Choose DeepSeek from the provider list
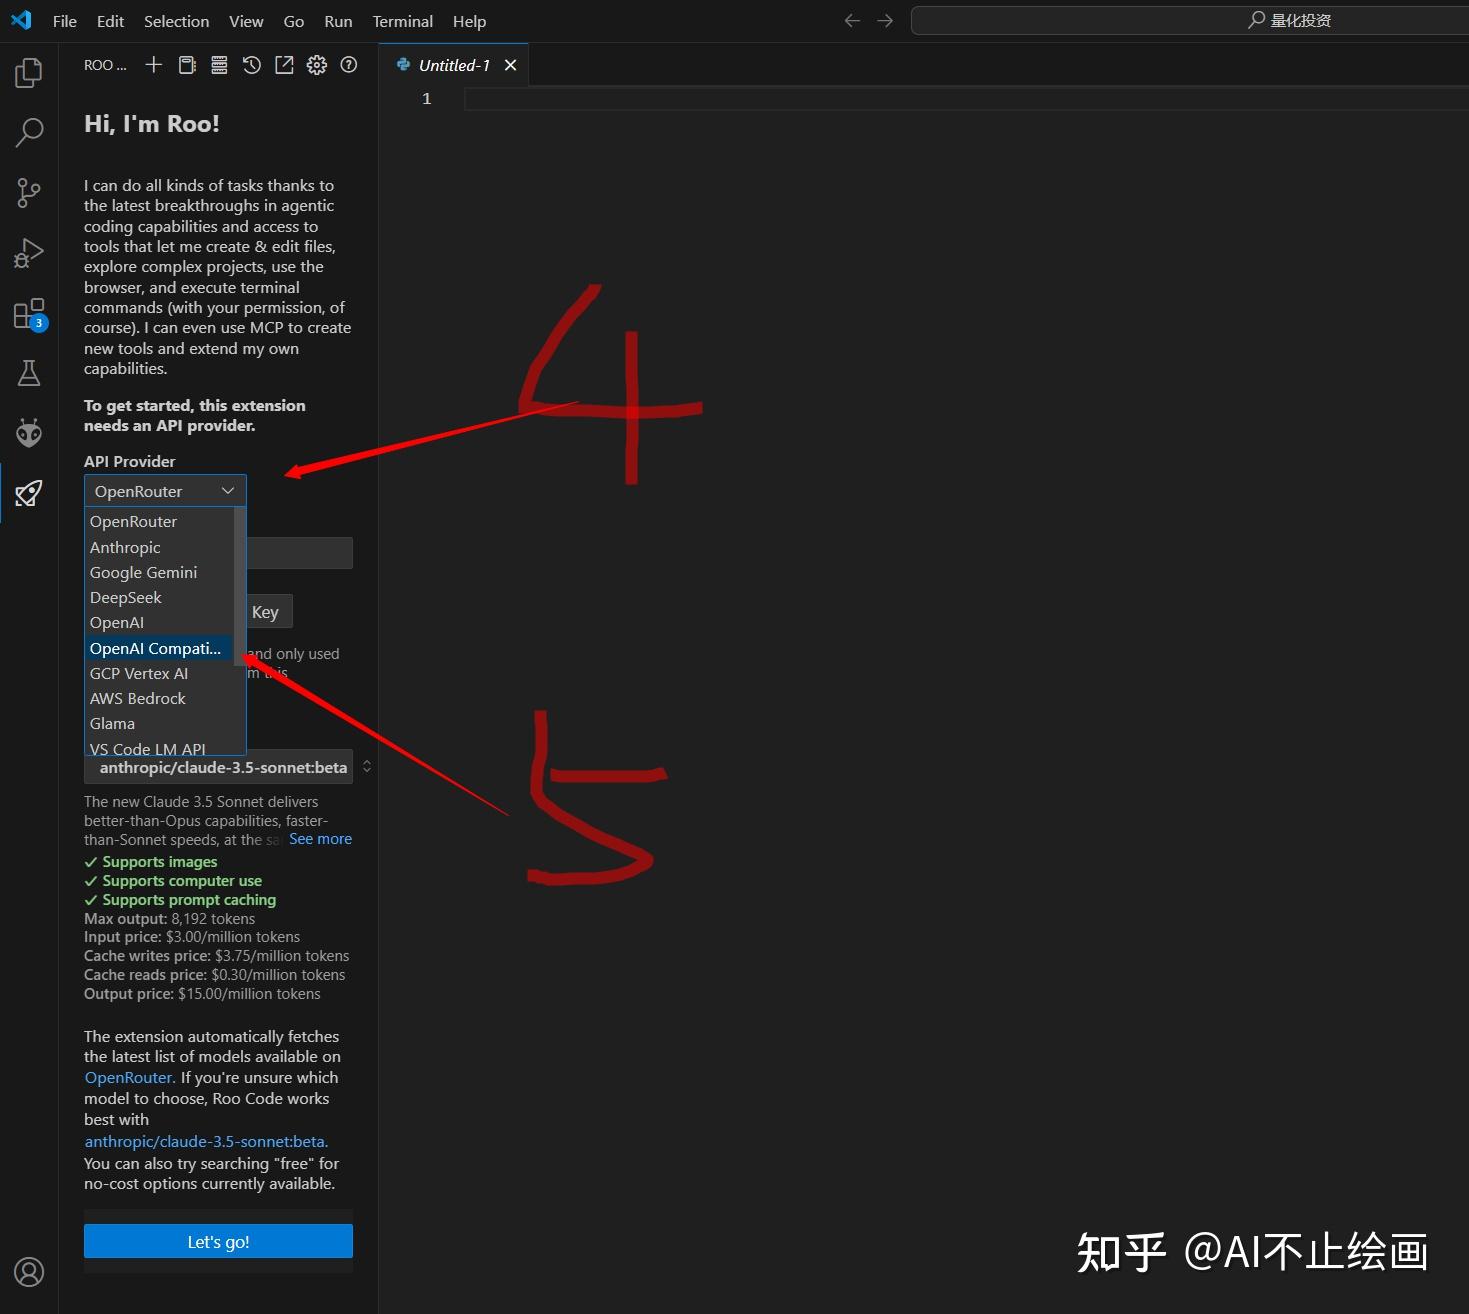The height and width of the screenshot is (1314, 1469). coord(159,597)
